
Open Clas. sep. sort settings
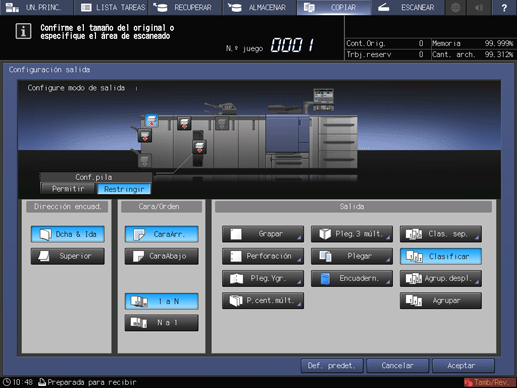click(441, 234)
